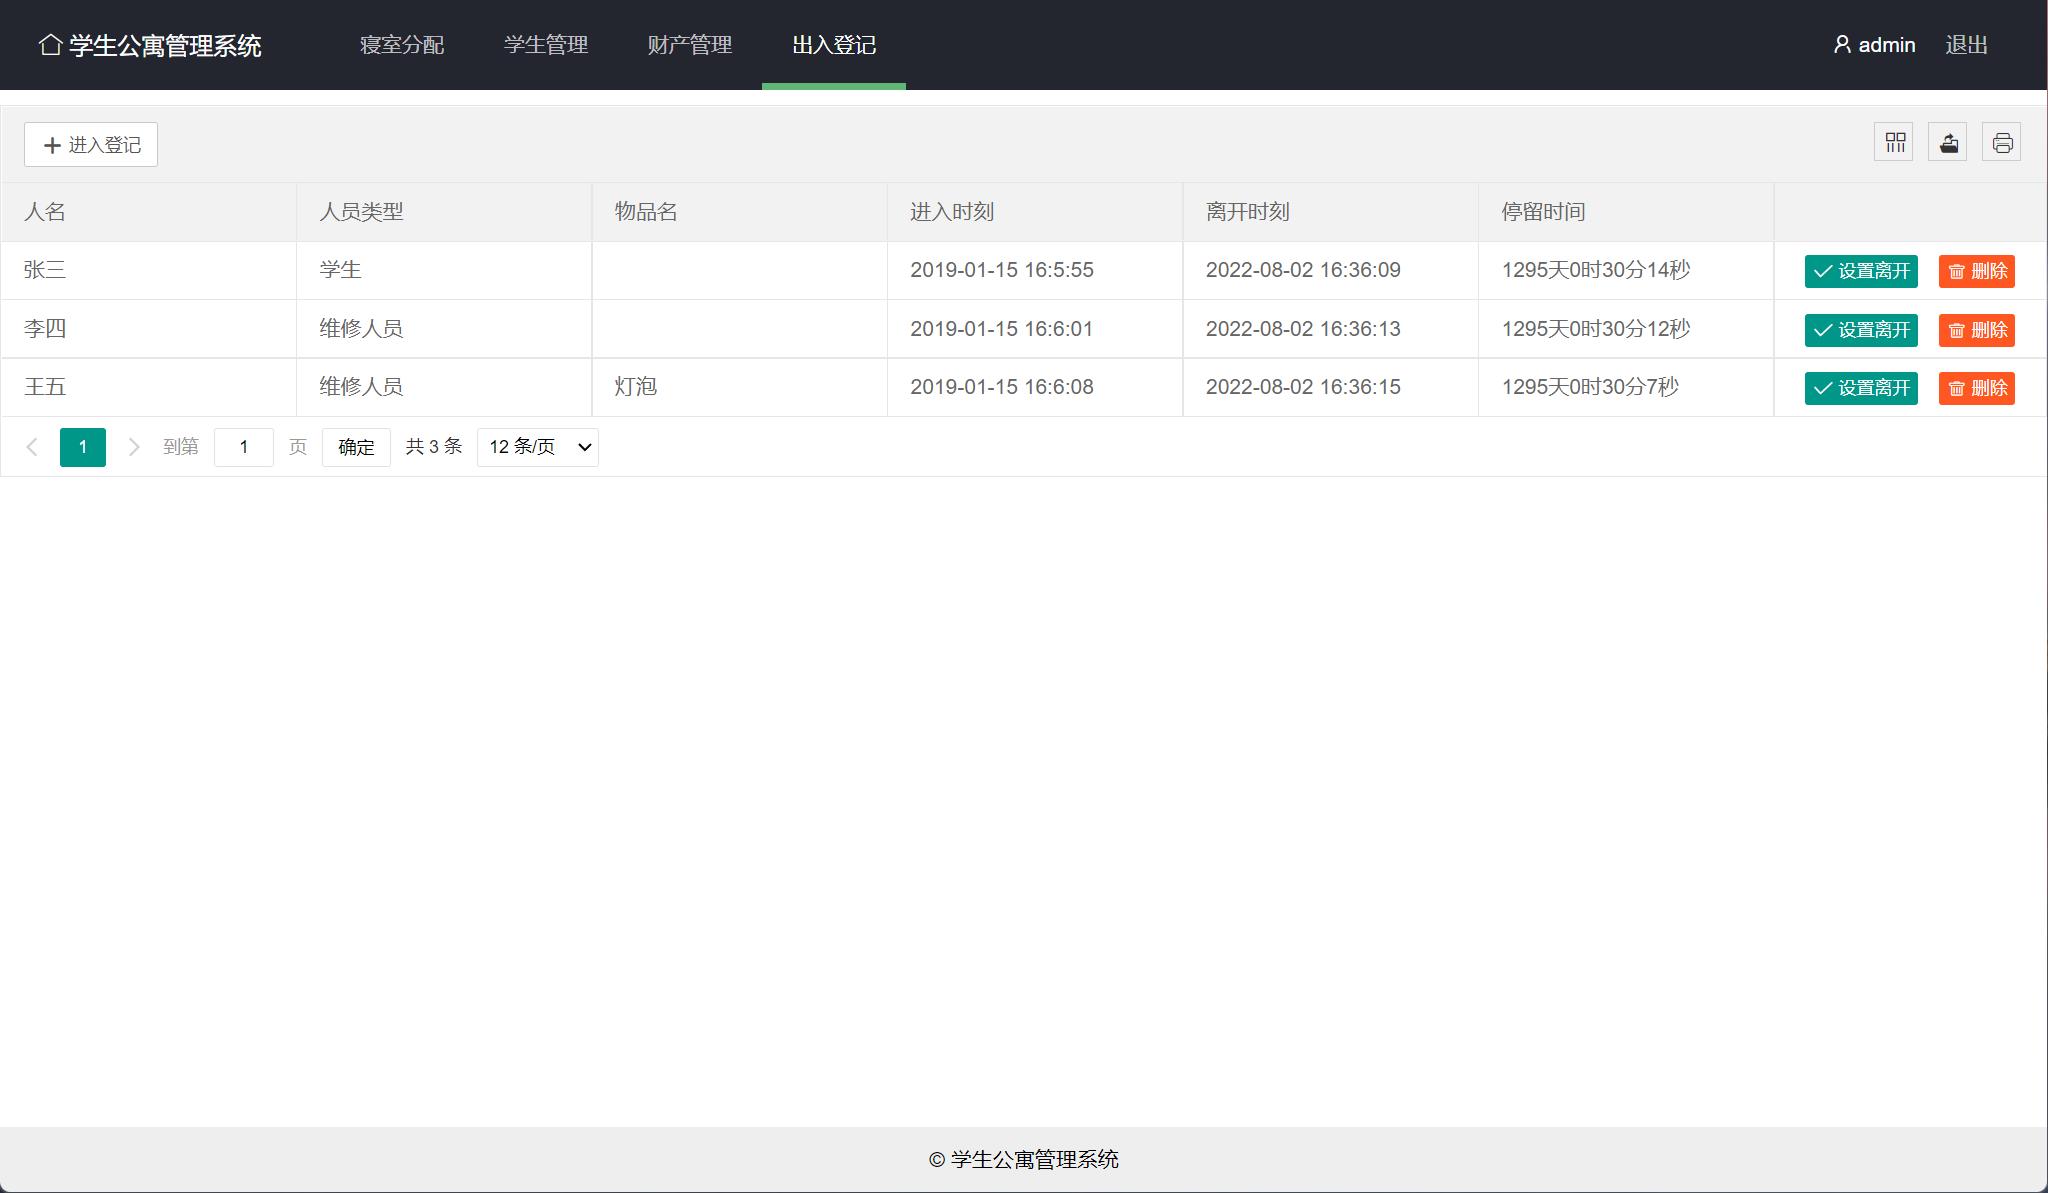Switch to the 寝室分配 tab

(x=402, y=45)
